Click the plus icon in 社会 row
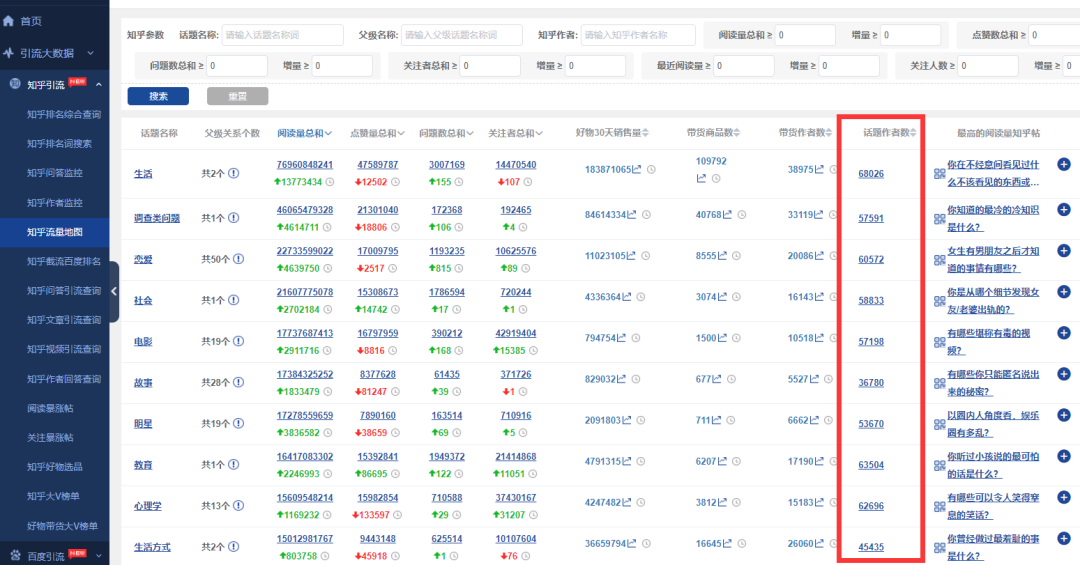This screenshot has height=565, width=1080. pyautogui.click(x=1064, y=291)
